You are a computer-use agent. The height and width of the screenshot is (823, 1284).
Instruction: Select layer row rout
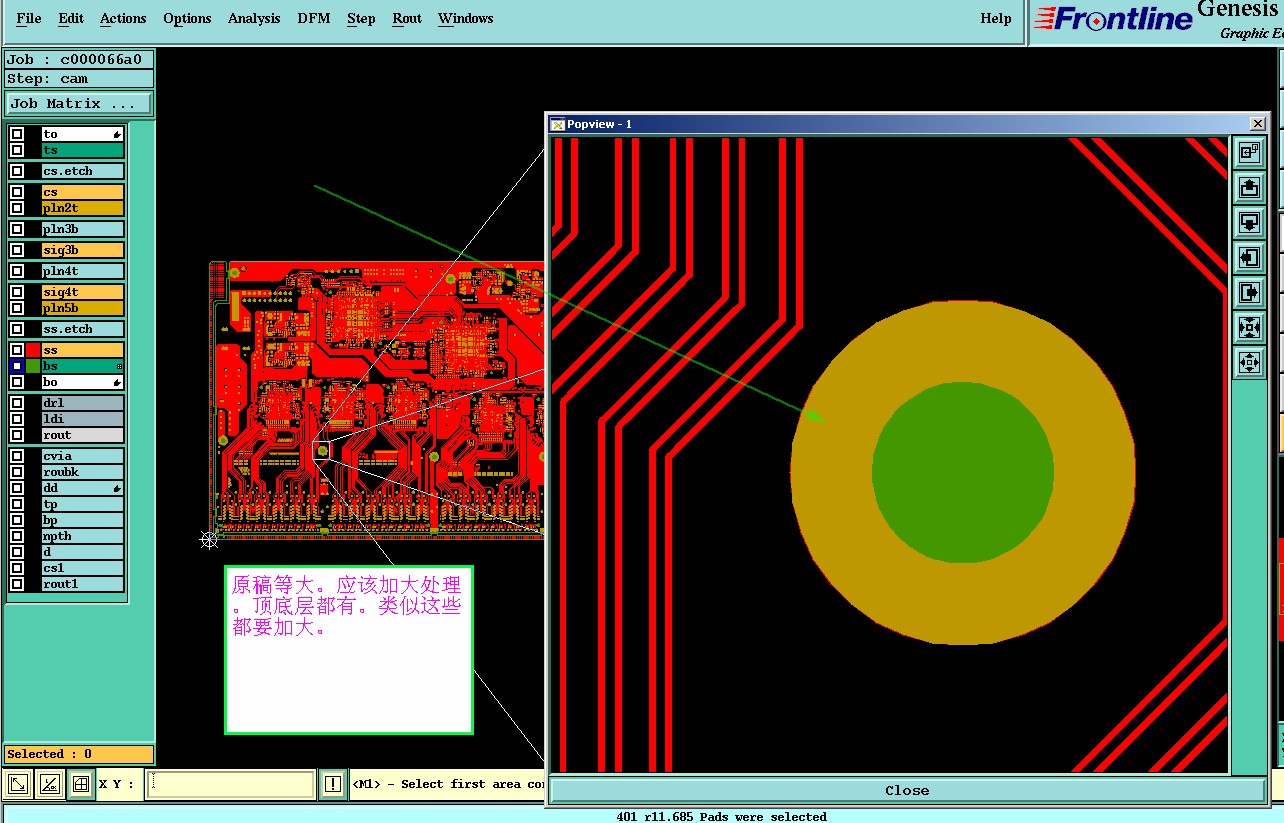pos(83,435)
